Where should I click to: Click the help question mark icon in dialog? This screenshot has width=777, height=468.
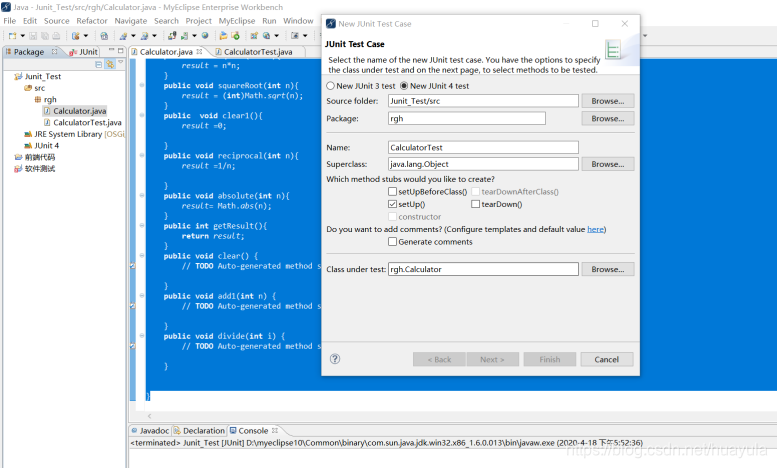point(335,359)
